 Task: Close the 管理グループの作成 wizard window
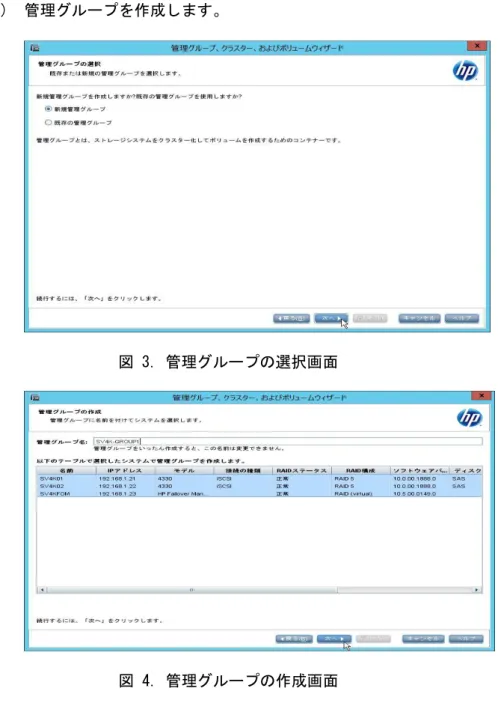[x=481, y=396]
